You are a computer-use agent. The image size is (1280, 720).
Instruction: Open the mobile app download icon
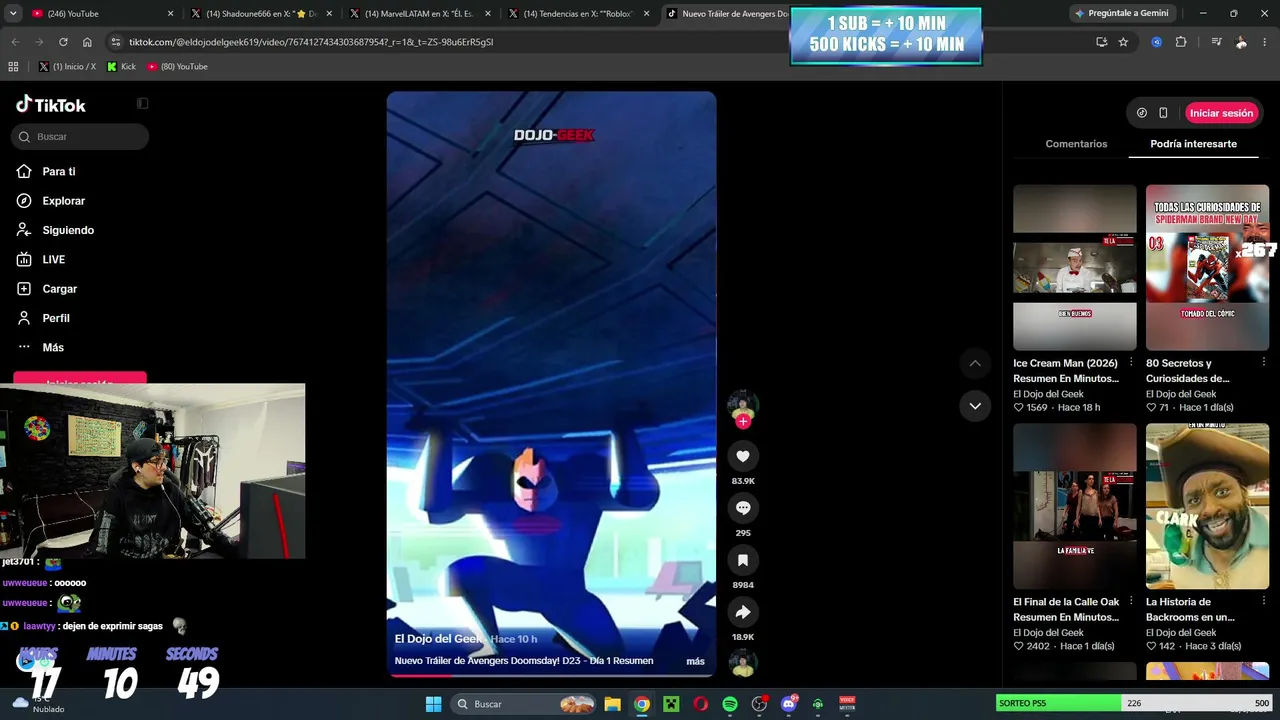tap(1163, 113)
